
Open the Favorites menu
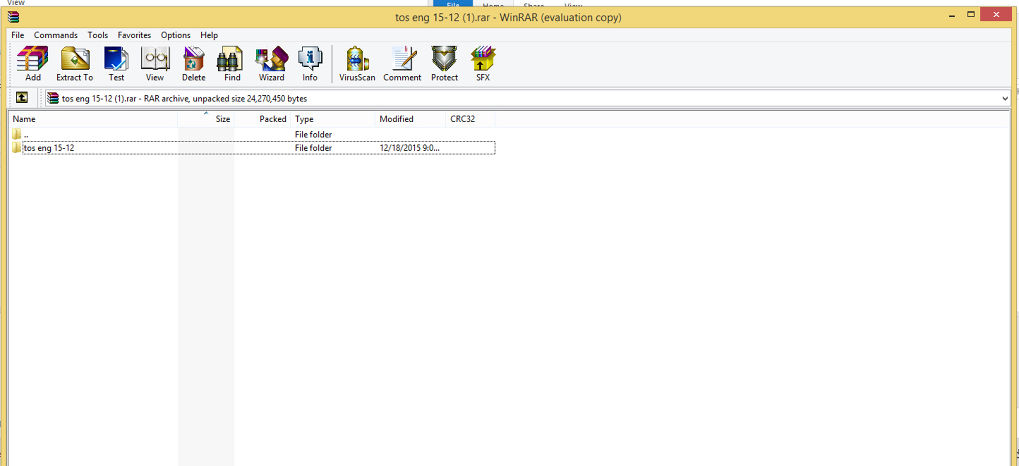[x=134, y=35]
